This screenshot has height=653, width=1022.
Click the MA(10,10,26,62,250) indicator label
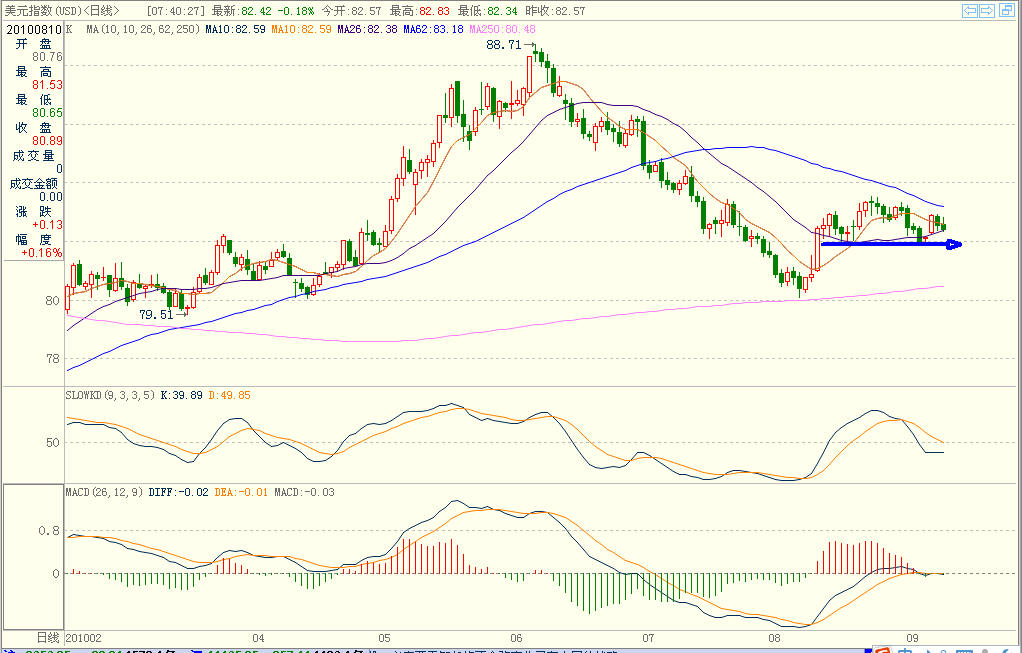143,29
